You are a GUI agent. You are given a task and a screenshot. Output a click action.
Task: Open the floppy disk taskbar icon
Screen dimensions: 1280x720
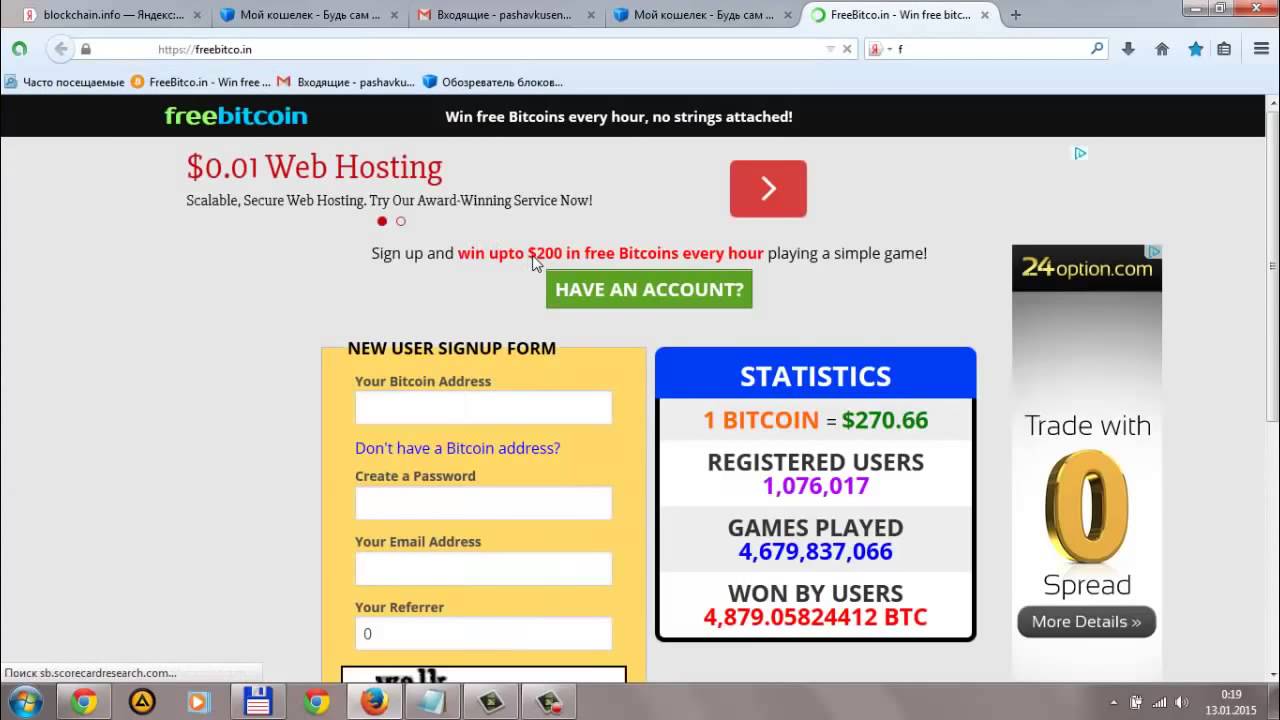258,702
